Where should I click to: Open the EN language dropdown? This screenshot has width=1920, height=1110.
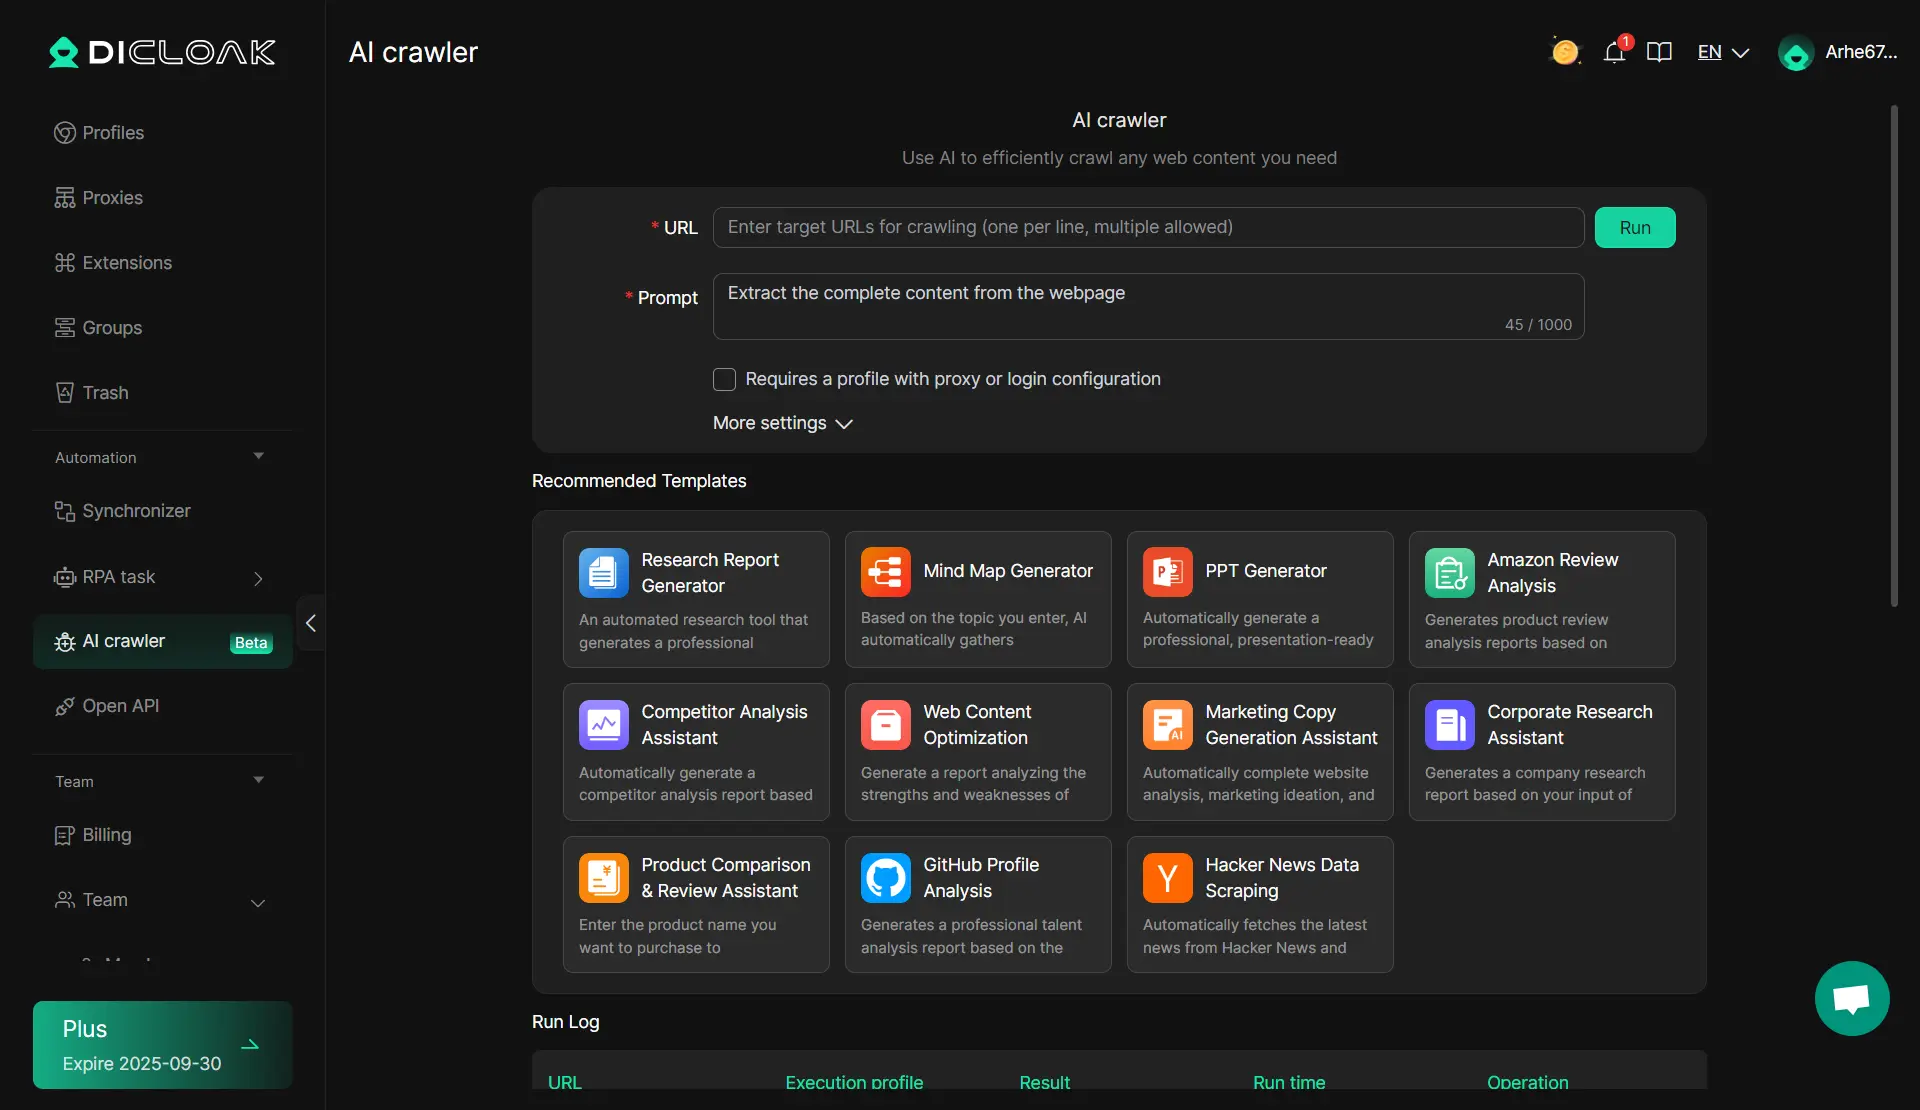click(x=1722, y=52)
